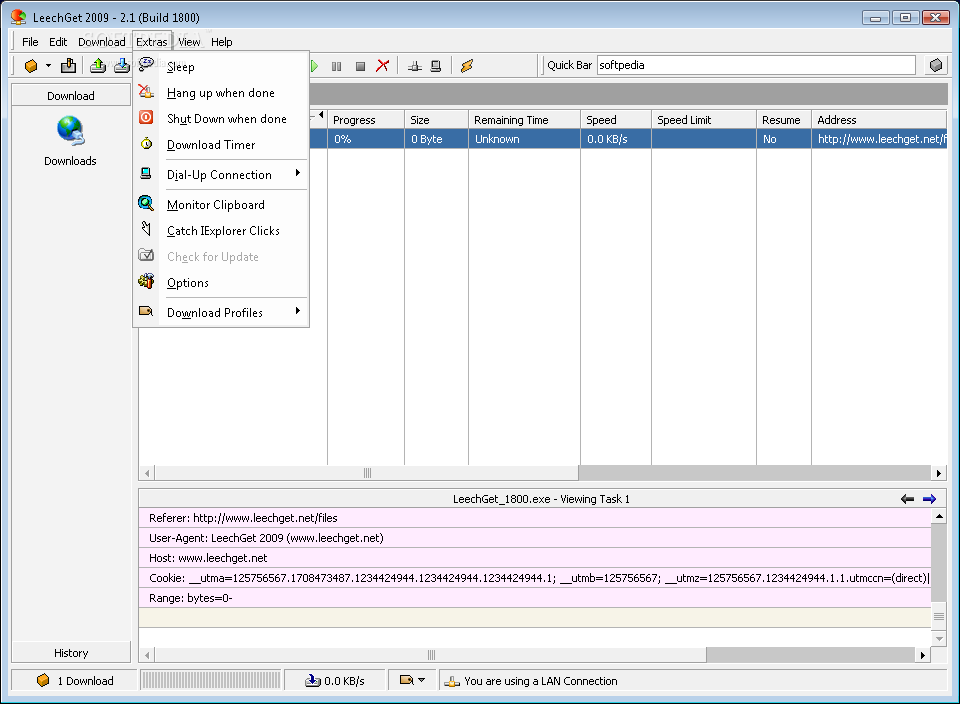
Task: Click the Options gears icon
Action: coord(146,281)
